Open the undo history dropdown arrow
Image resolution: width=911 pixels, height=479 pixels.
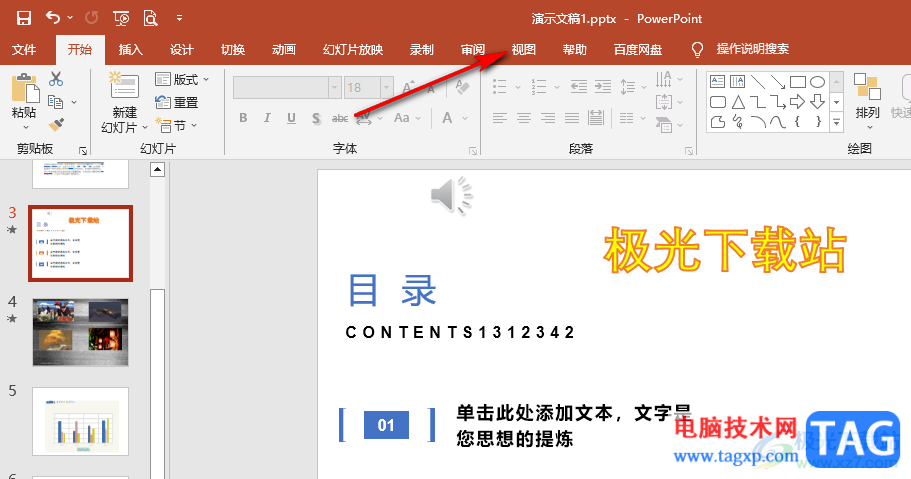[70, 18]
